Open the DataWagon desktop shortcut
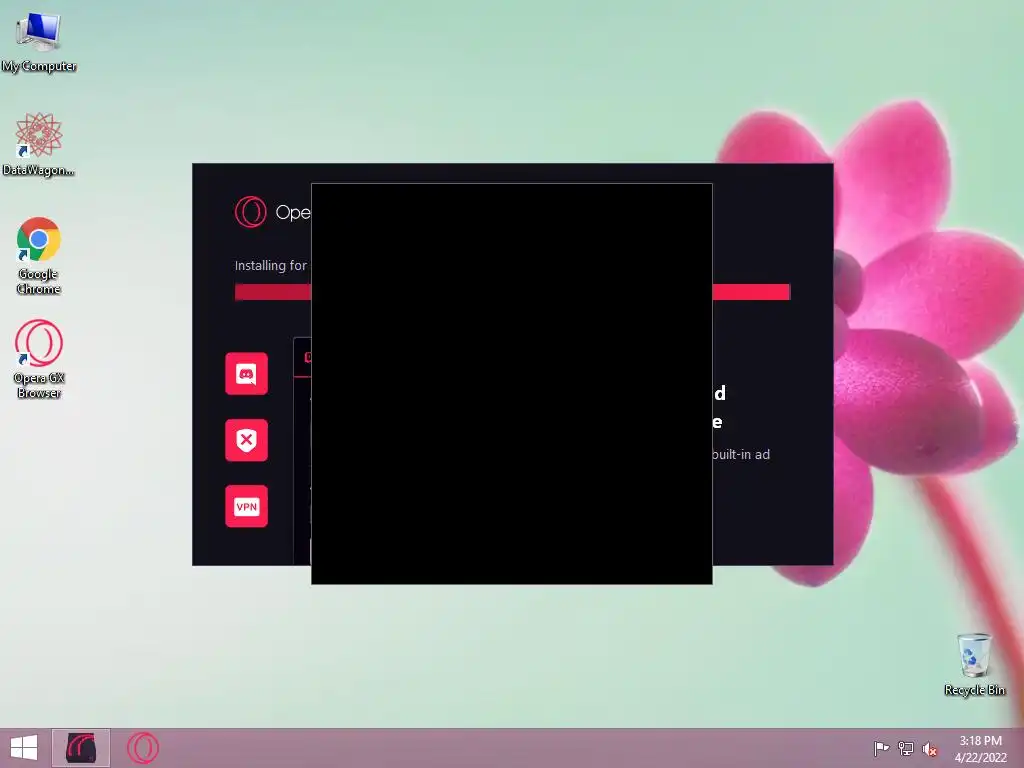Viewport: 1024px width, 768px height. click(x=39, y=144)
